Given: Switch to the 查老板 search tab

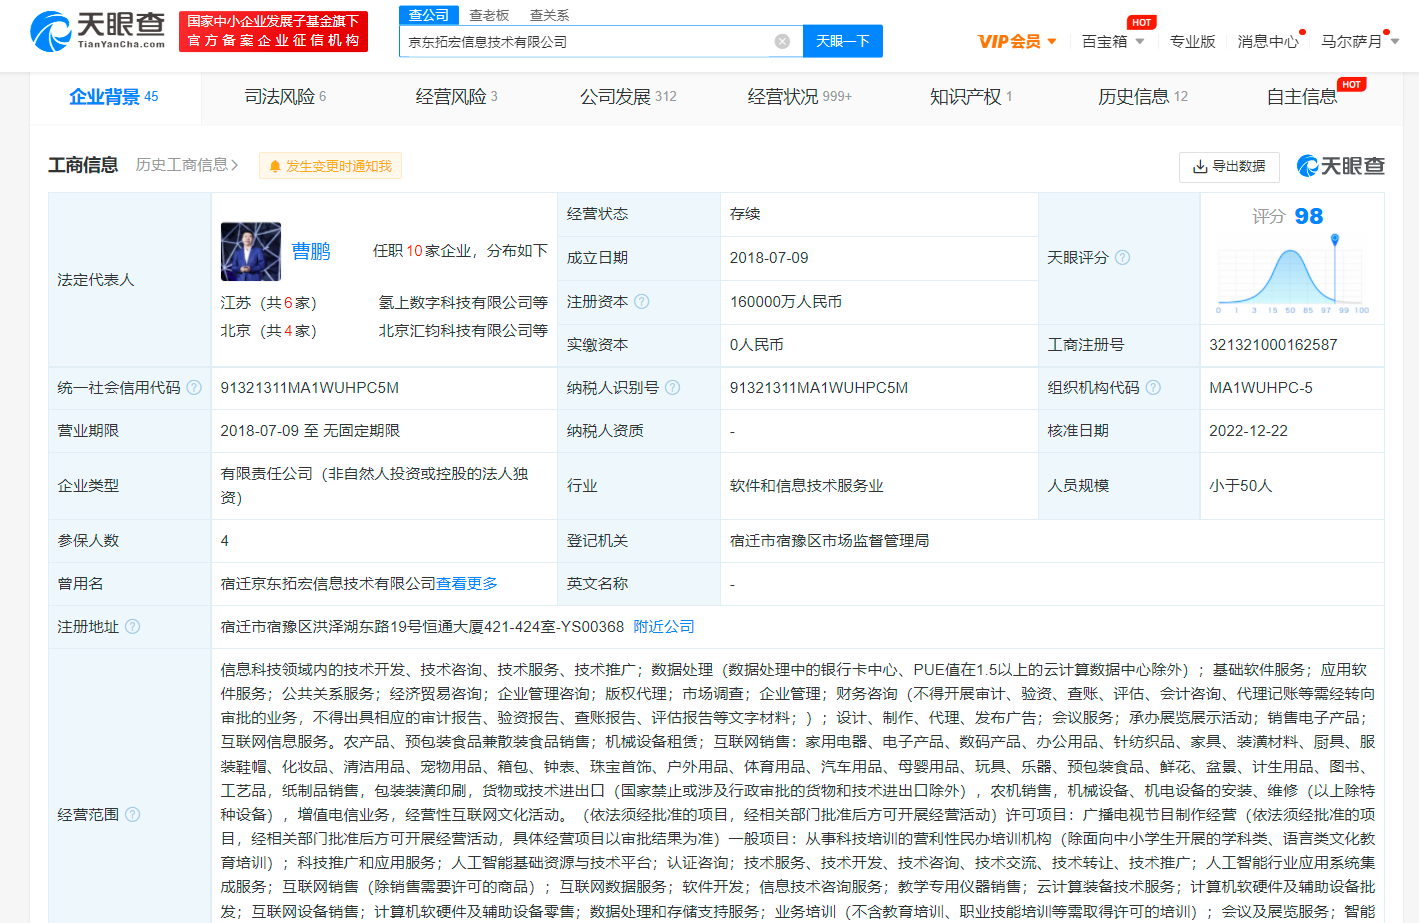Looking at the screenshot, I should coord(489,15).
